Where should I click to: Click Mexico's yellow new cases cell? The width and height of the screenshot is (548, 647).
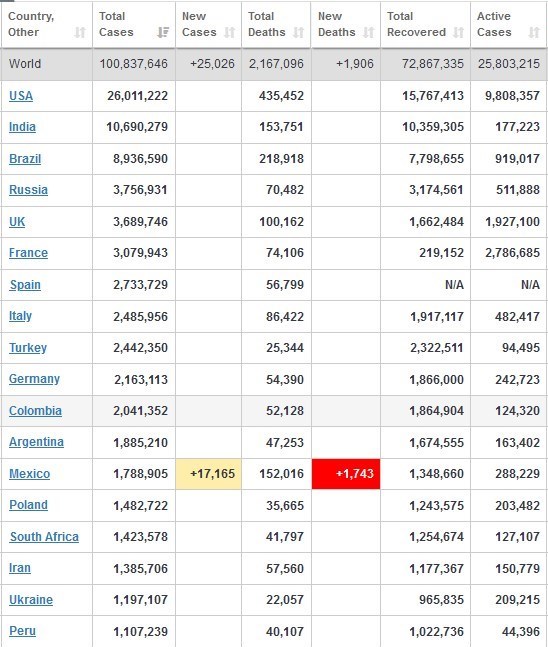(208, 474)
